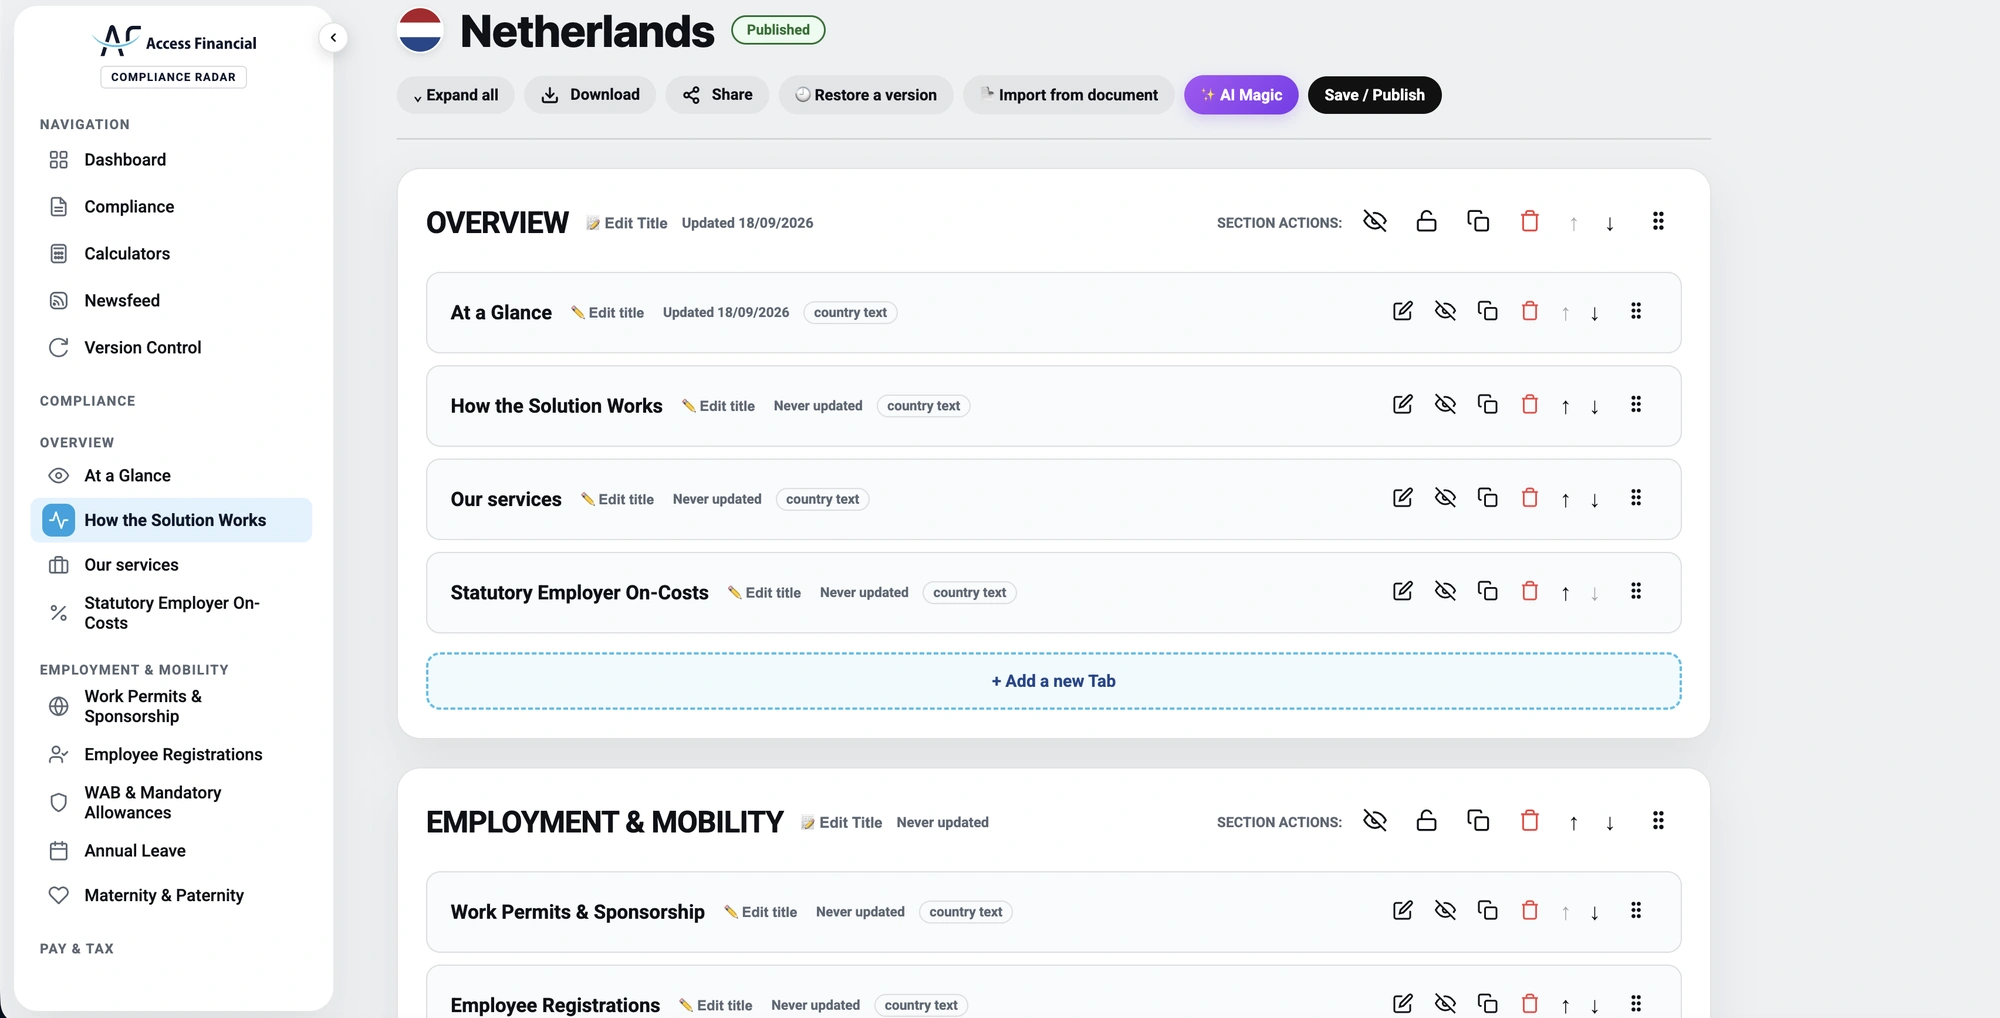Screen dimensions: 2000x1018
Task: Open the Share option
Action: coord(717,95)
